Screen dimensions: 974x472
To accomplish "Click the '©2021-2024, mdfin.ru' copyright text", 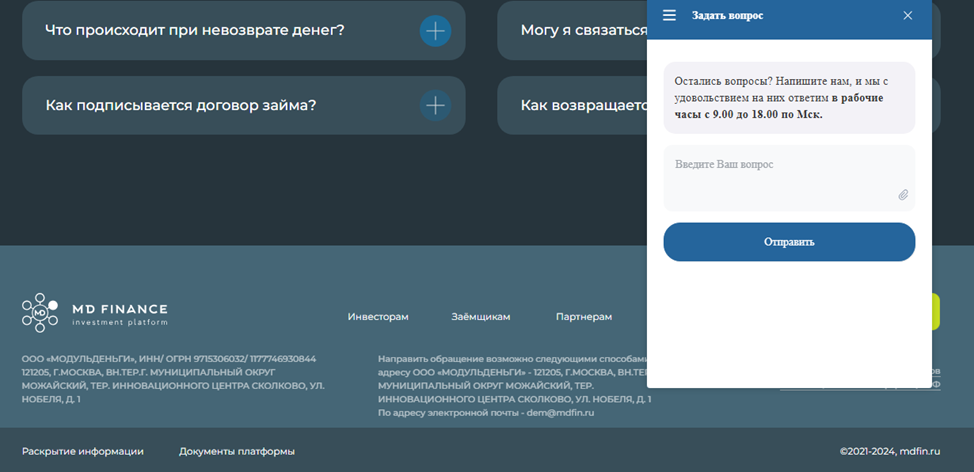I will click(x=890, y=452).
